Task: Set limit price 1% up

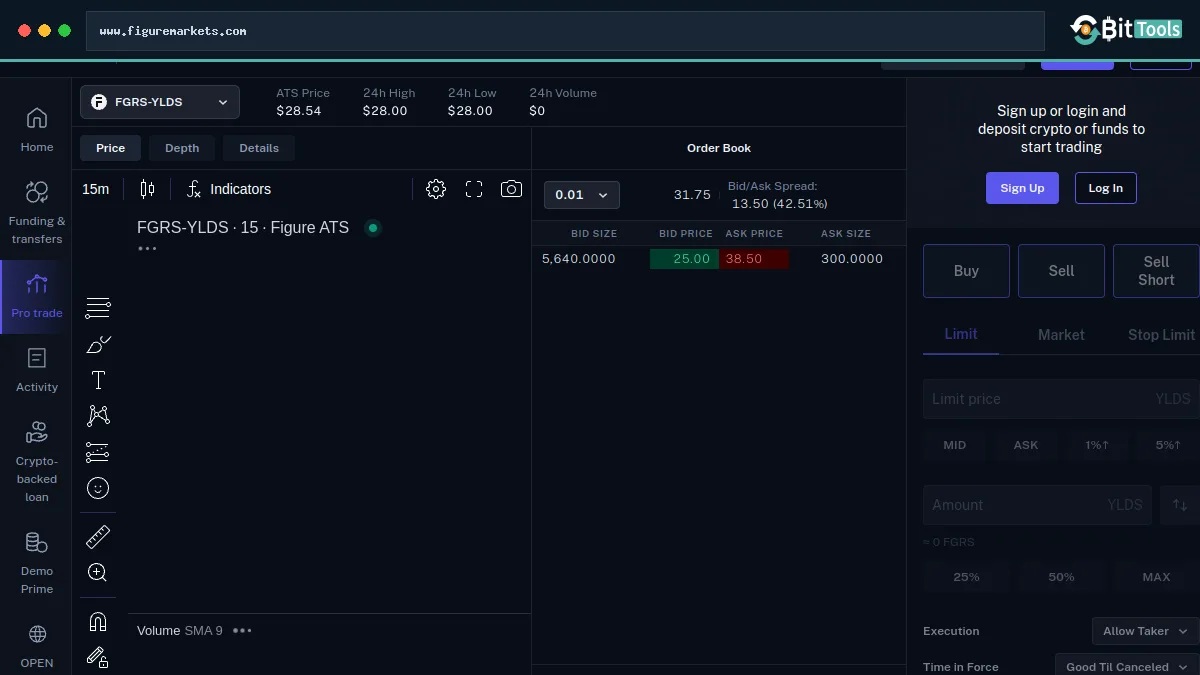Action: pos(1097,445)
